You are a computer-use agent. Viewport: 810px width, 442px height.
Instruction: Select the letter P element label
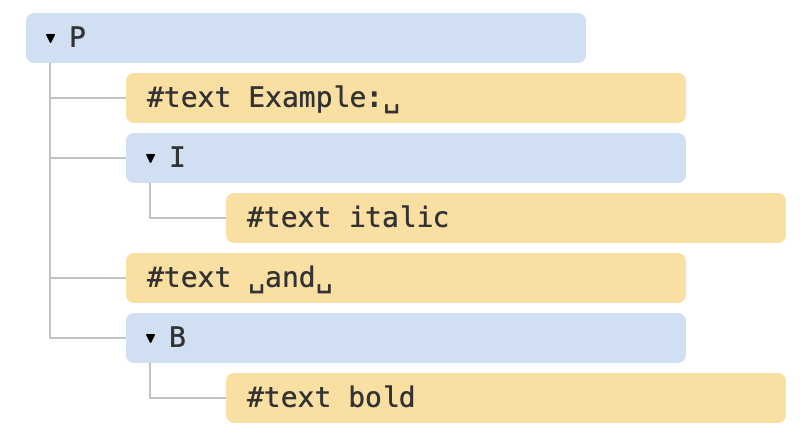(x=77, y=38)
